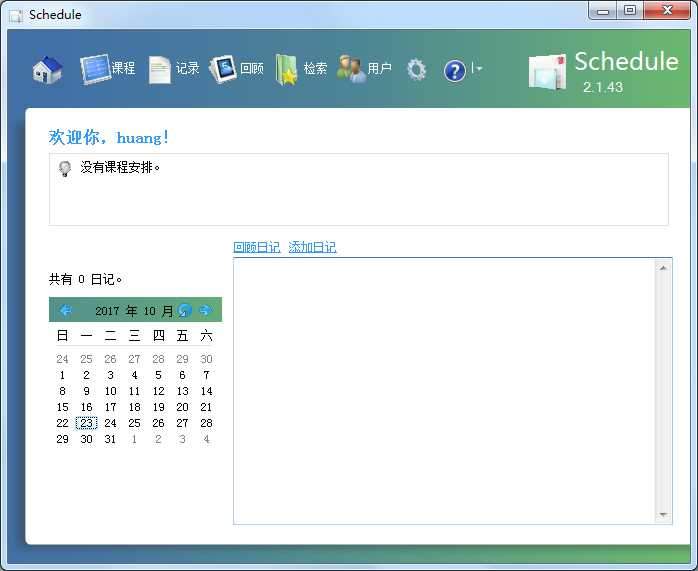Open the settings gear icon
698x571 pixels.
[x=416, y=70]
